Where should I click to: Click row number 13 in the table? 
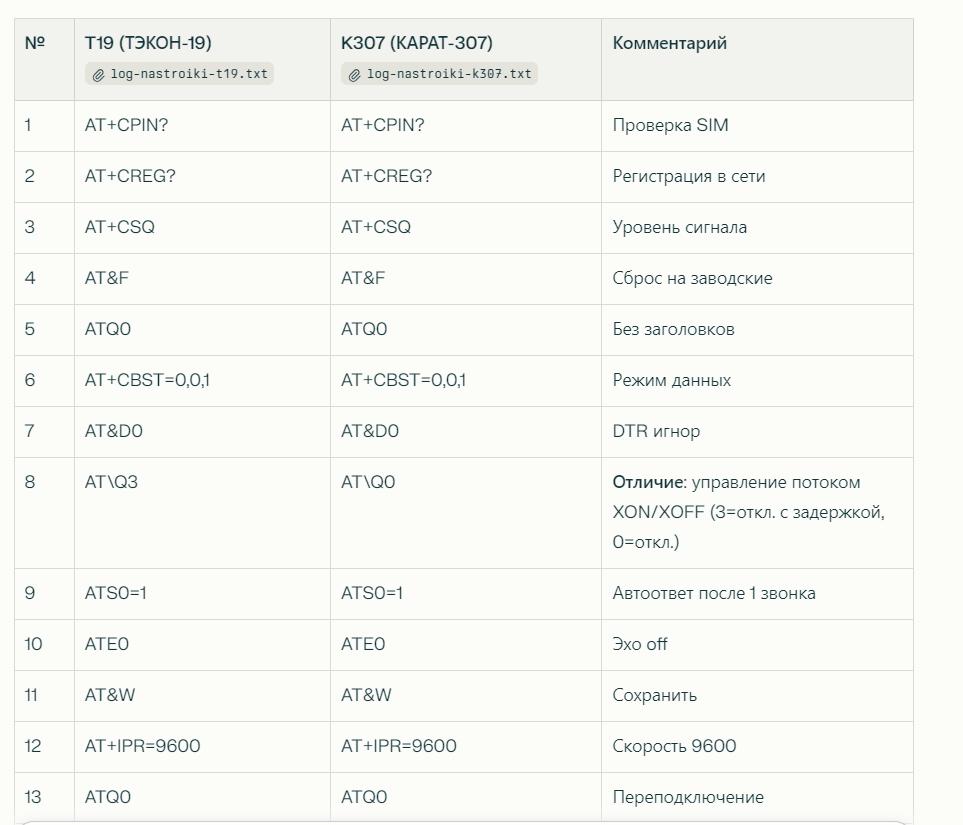(33, 797)
